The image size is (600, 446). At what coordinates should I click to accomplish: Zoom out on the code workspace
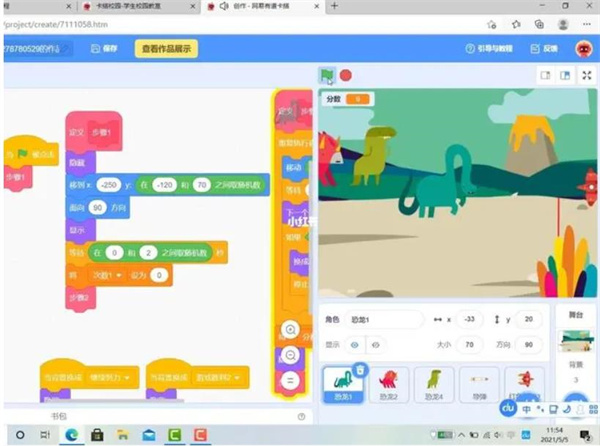290,355
